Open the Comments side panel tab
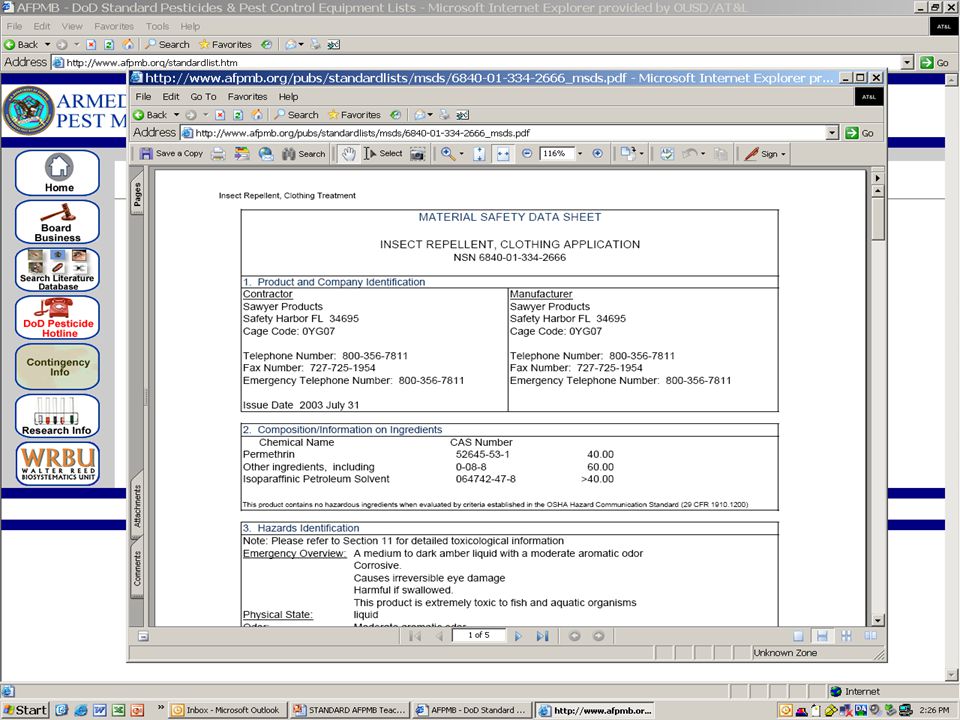 (x=137, y=568)
